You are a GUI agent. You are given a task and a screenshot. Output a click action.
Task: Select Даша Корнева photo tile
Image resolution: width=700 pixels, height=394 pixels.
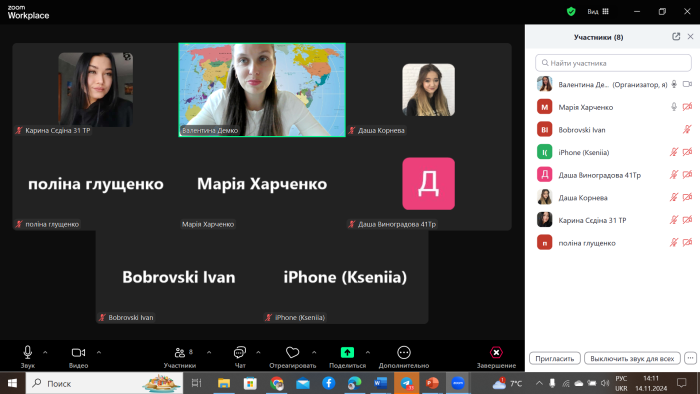pyautogui.click(x=429, y=90)
